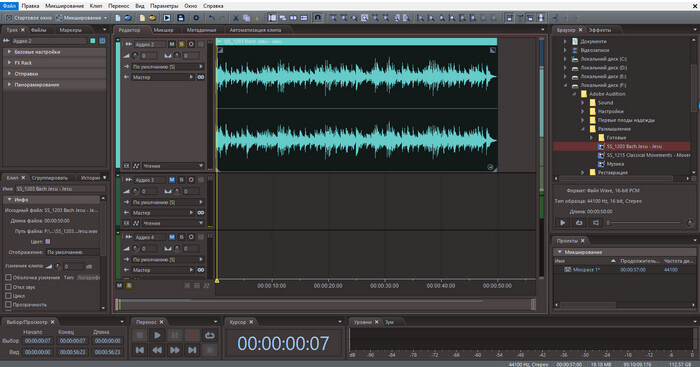Open the Файлы tab in the left panel

[x=38, y=30]
